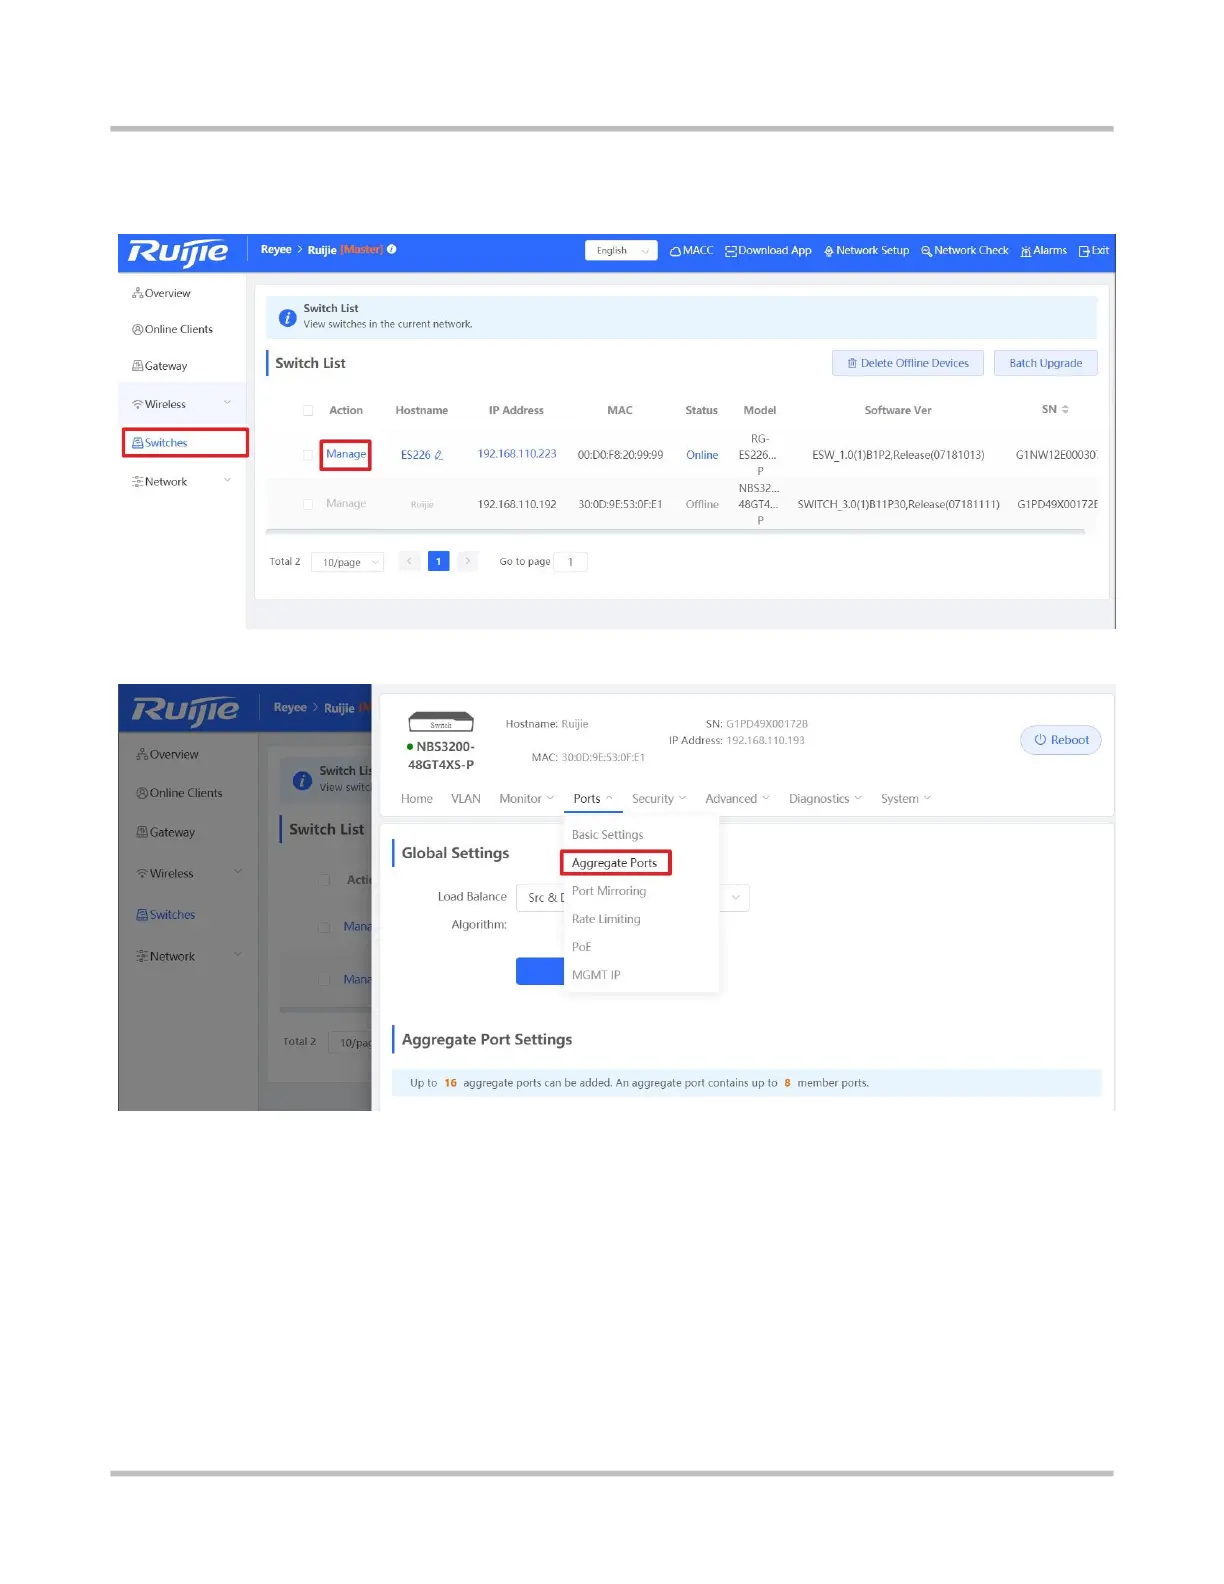The image size is (1224, 1584).
Task: Select Switches in the dimmed bottom sidebar
Action: pos(166,916)
